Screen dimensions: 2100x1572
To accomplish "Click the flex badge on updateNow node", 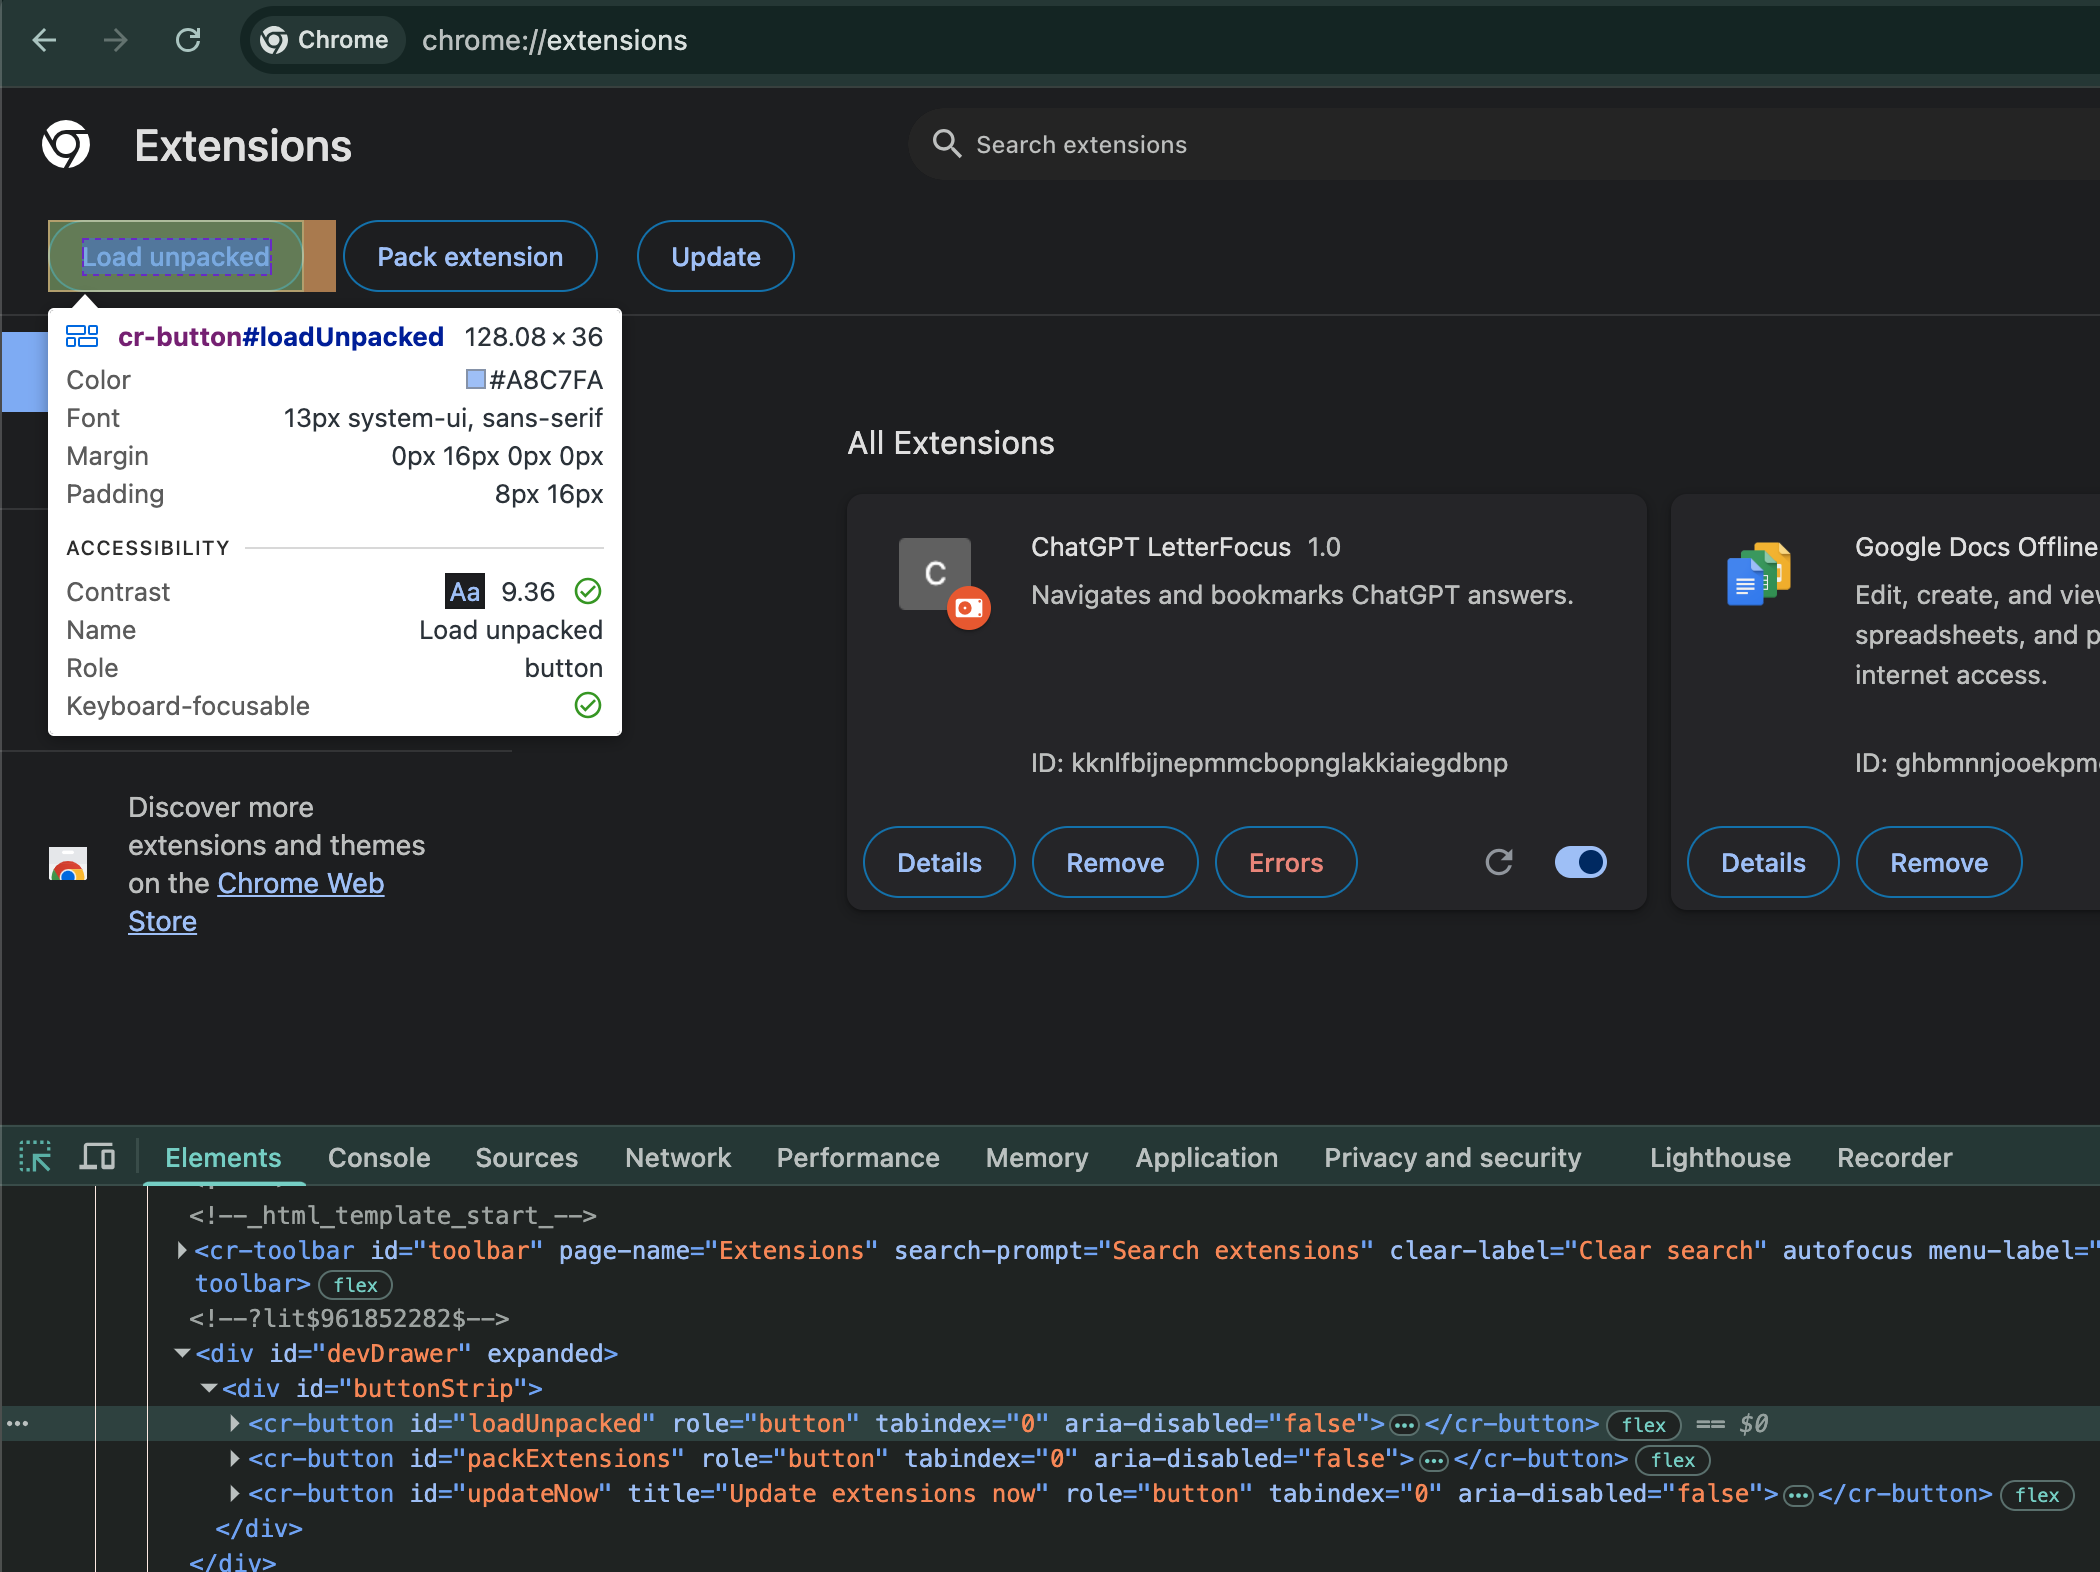I will pos(2036,1495).
